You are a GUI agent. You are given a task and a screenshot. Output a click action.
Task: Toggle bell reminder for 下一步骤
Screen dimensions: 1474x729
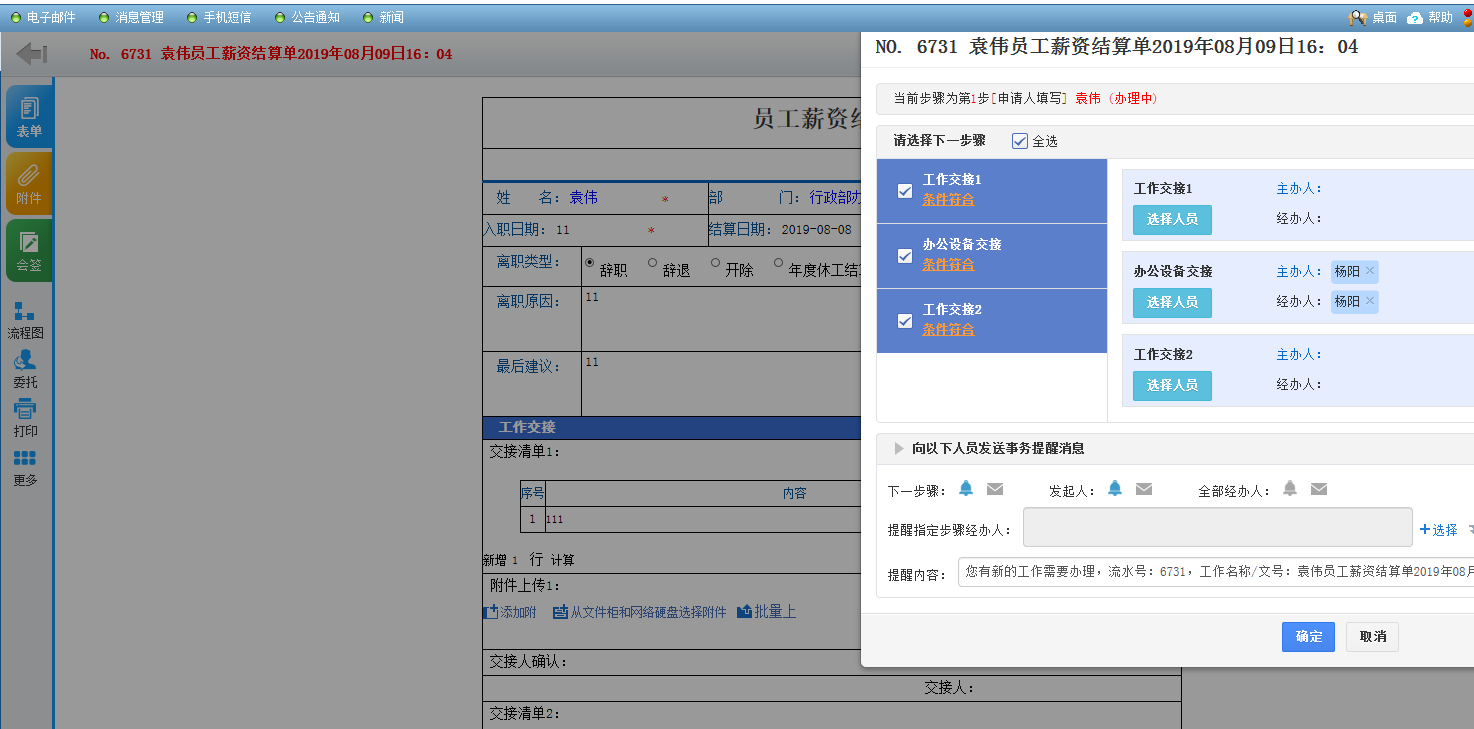pyautogui.click(x=966, y=489)
